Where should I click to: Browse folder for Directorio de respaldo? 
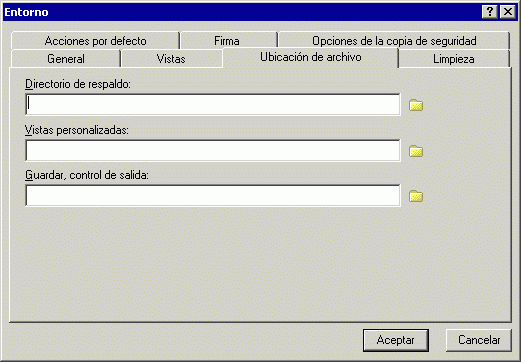pyautogui.click(x=416, y=105)
